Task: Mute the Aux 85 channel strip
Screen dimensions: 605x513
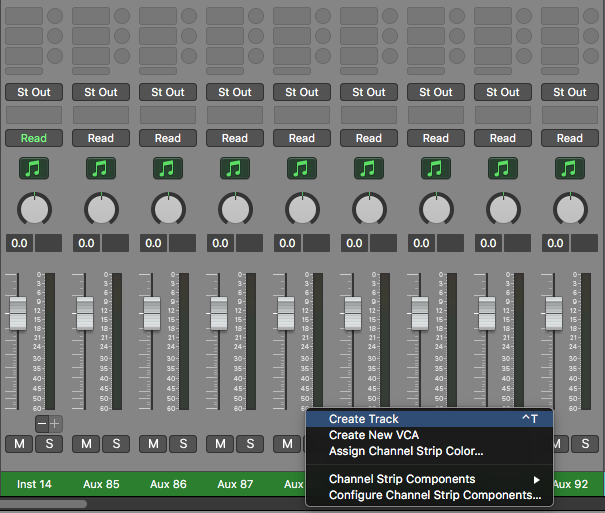Action: click(x=86, y=444)
